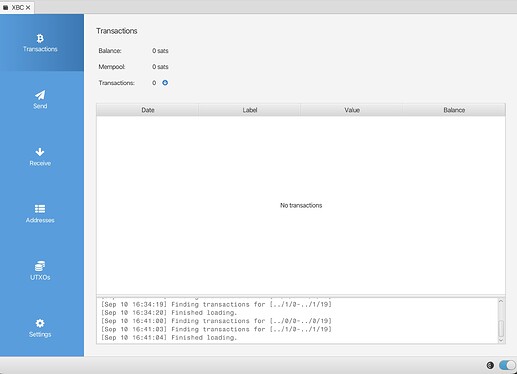Sort transactions by Value column
The height and width of the screenshot is (374, 517).
pyautogui.click(x=352, y=110)
